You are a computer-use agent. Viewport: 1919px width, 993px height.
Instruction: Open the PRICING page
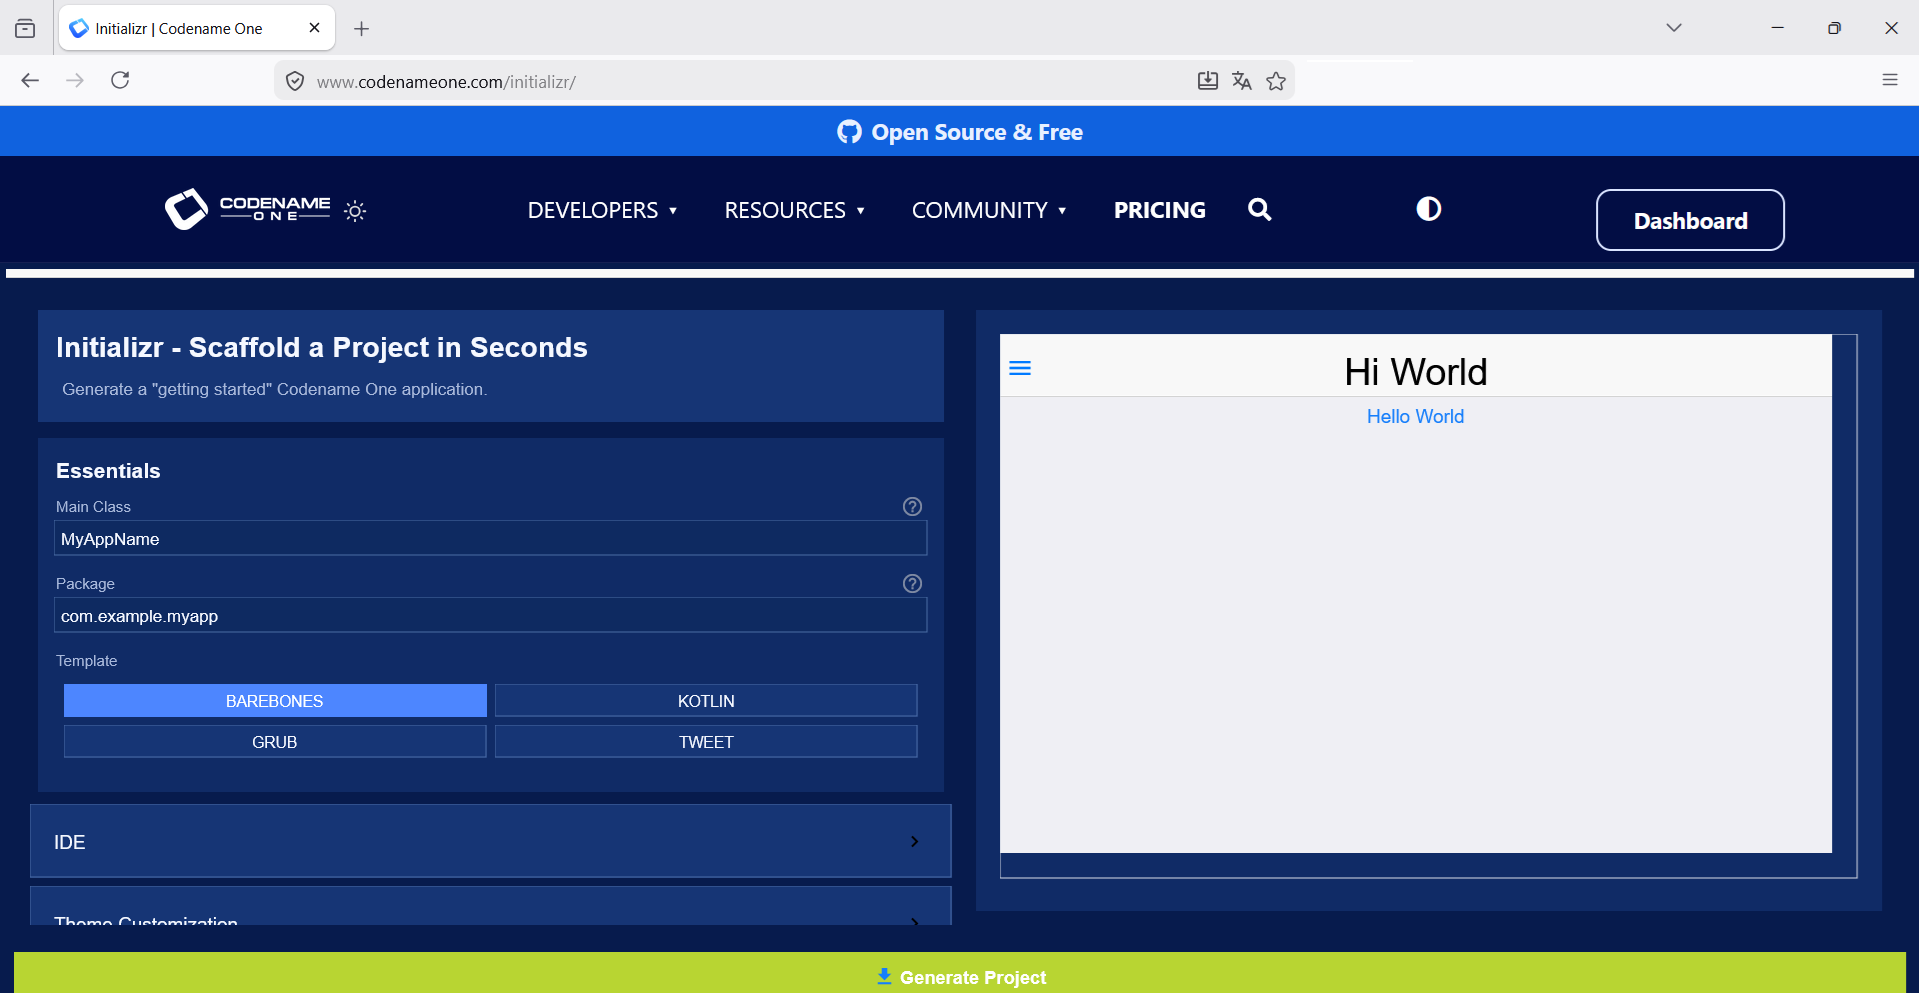click(1160, 210)
